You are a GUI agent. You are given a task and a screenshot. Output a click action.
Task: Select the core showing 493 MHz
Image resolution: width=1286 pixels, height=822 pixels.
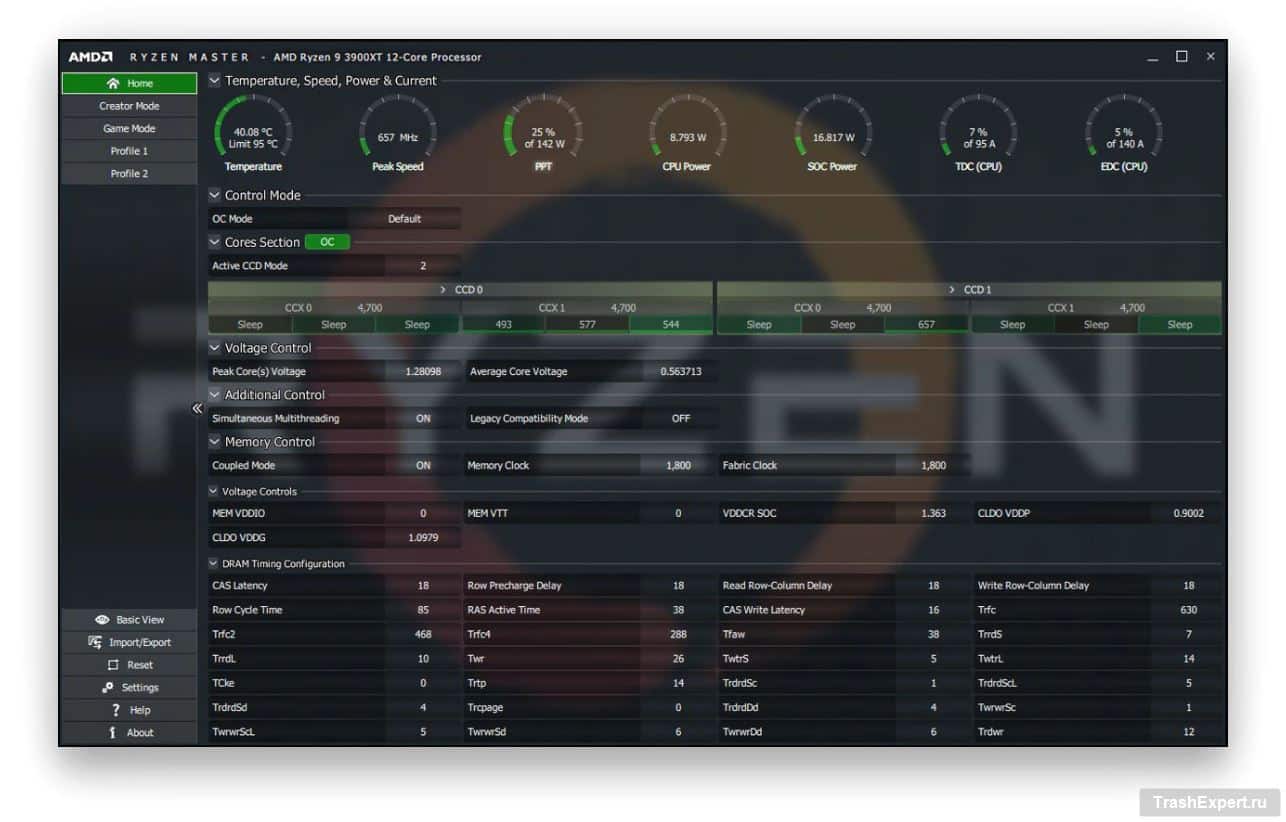(x=504, y=324)
